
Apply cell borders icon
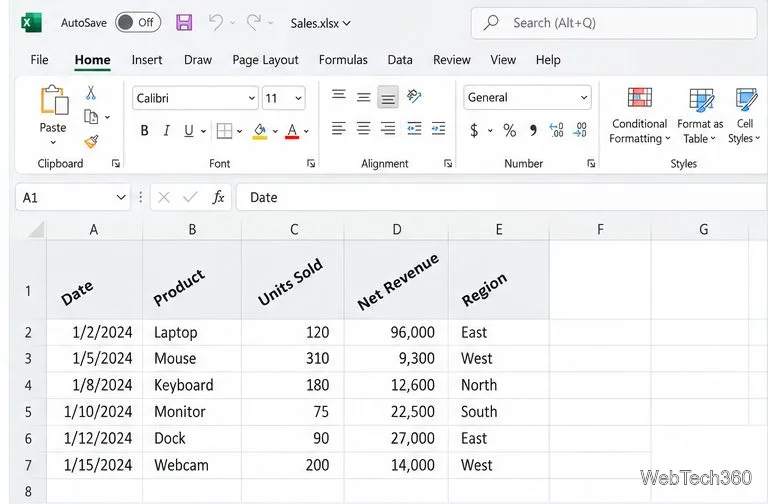coord(224,131)
